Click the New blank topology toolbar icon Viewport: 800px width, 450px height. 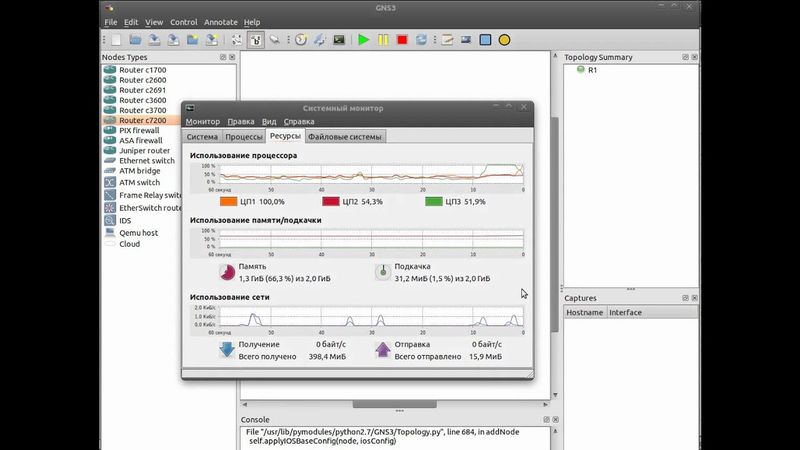pos(116,40)
